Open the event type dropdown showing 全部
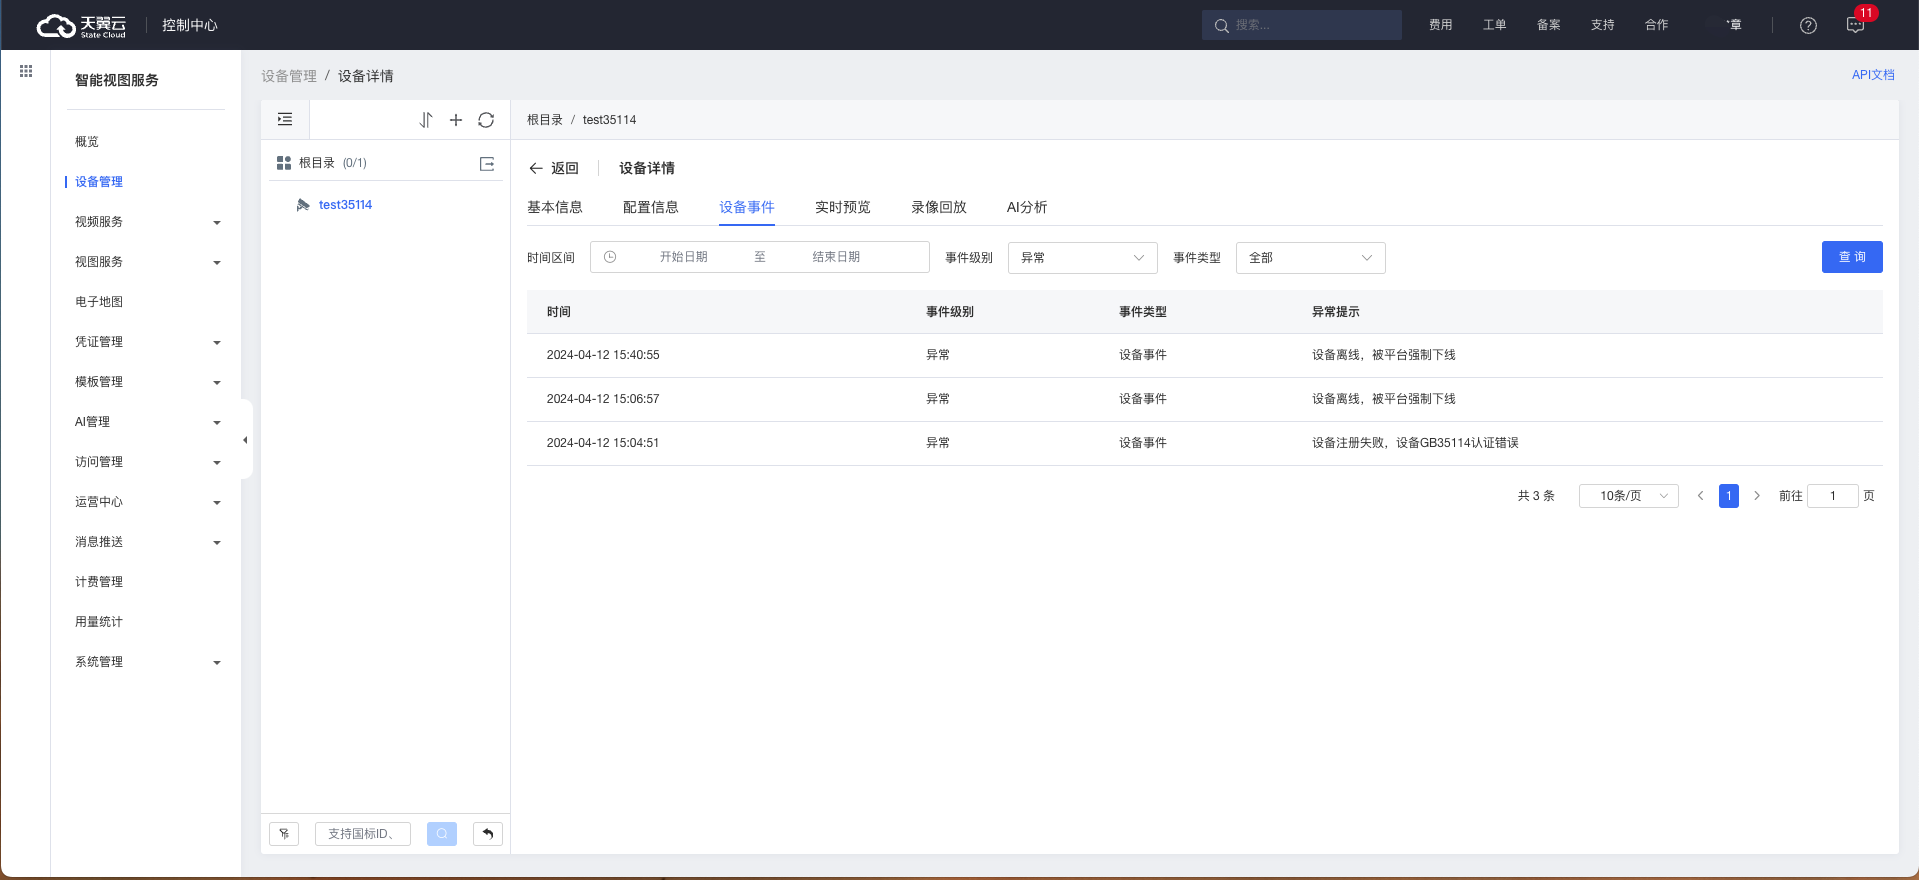Viewport: 1919px width, 880px height. [1311, 258]
